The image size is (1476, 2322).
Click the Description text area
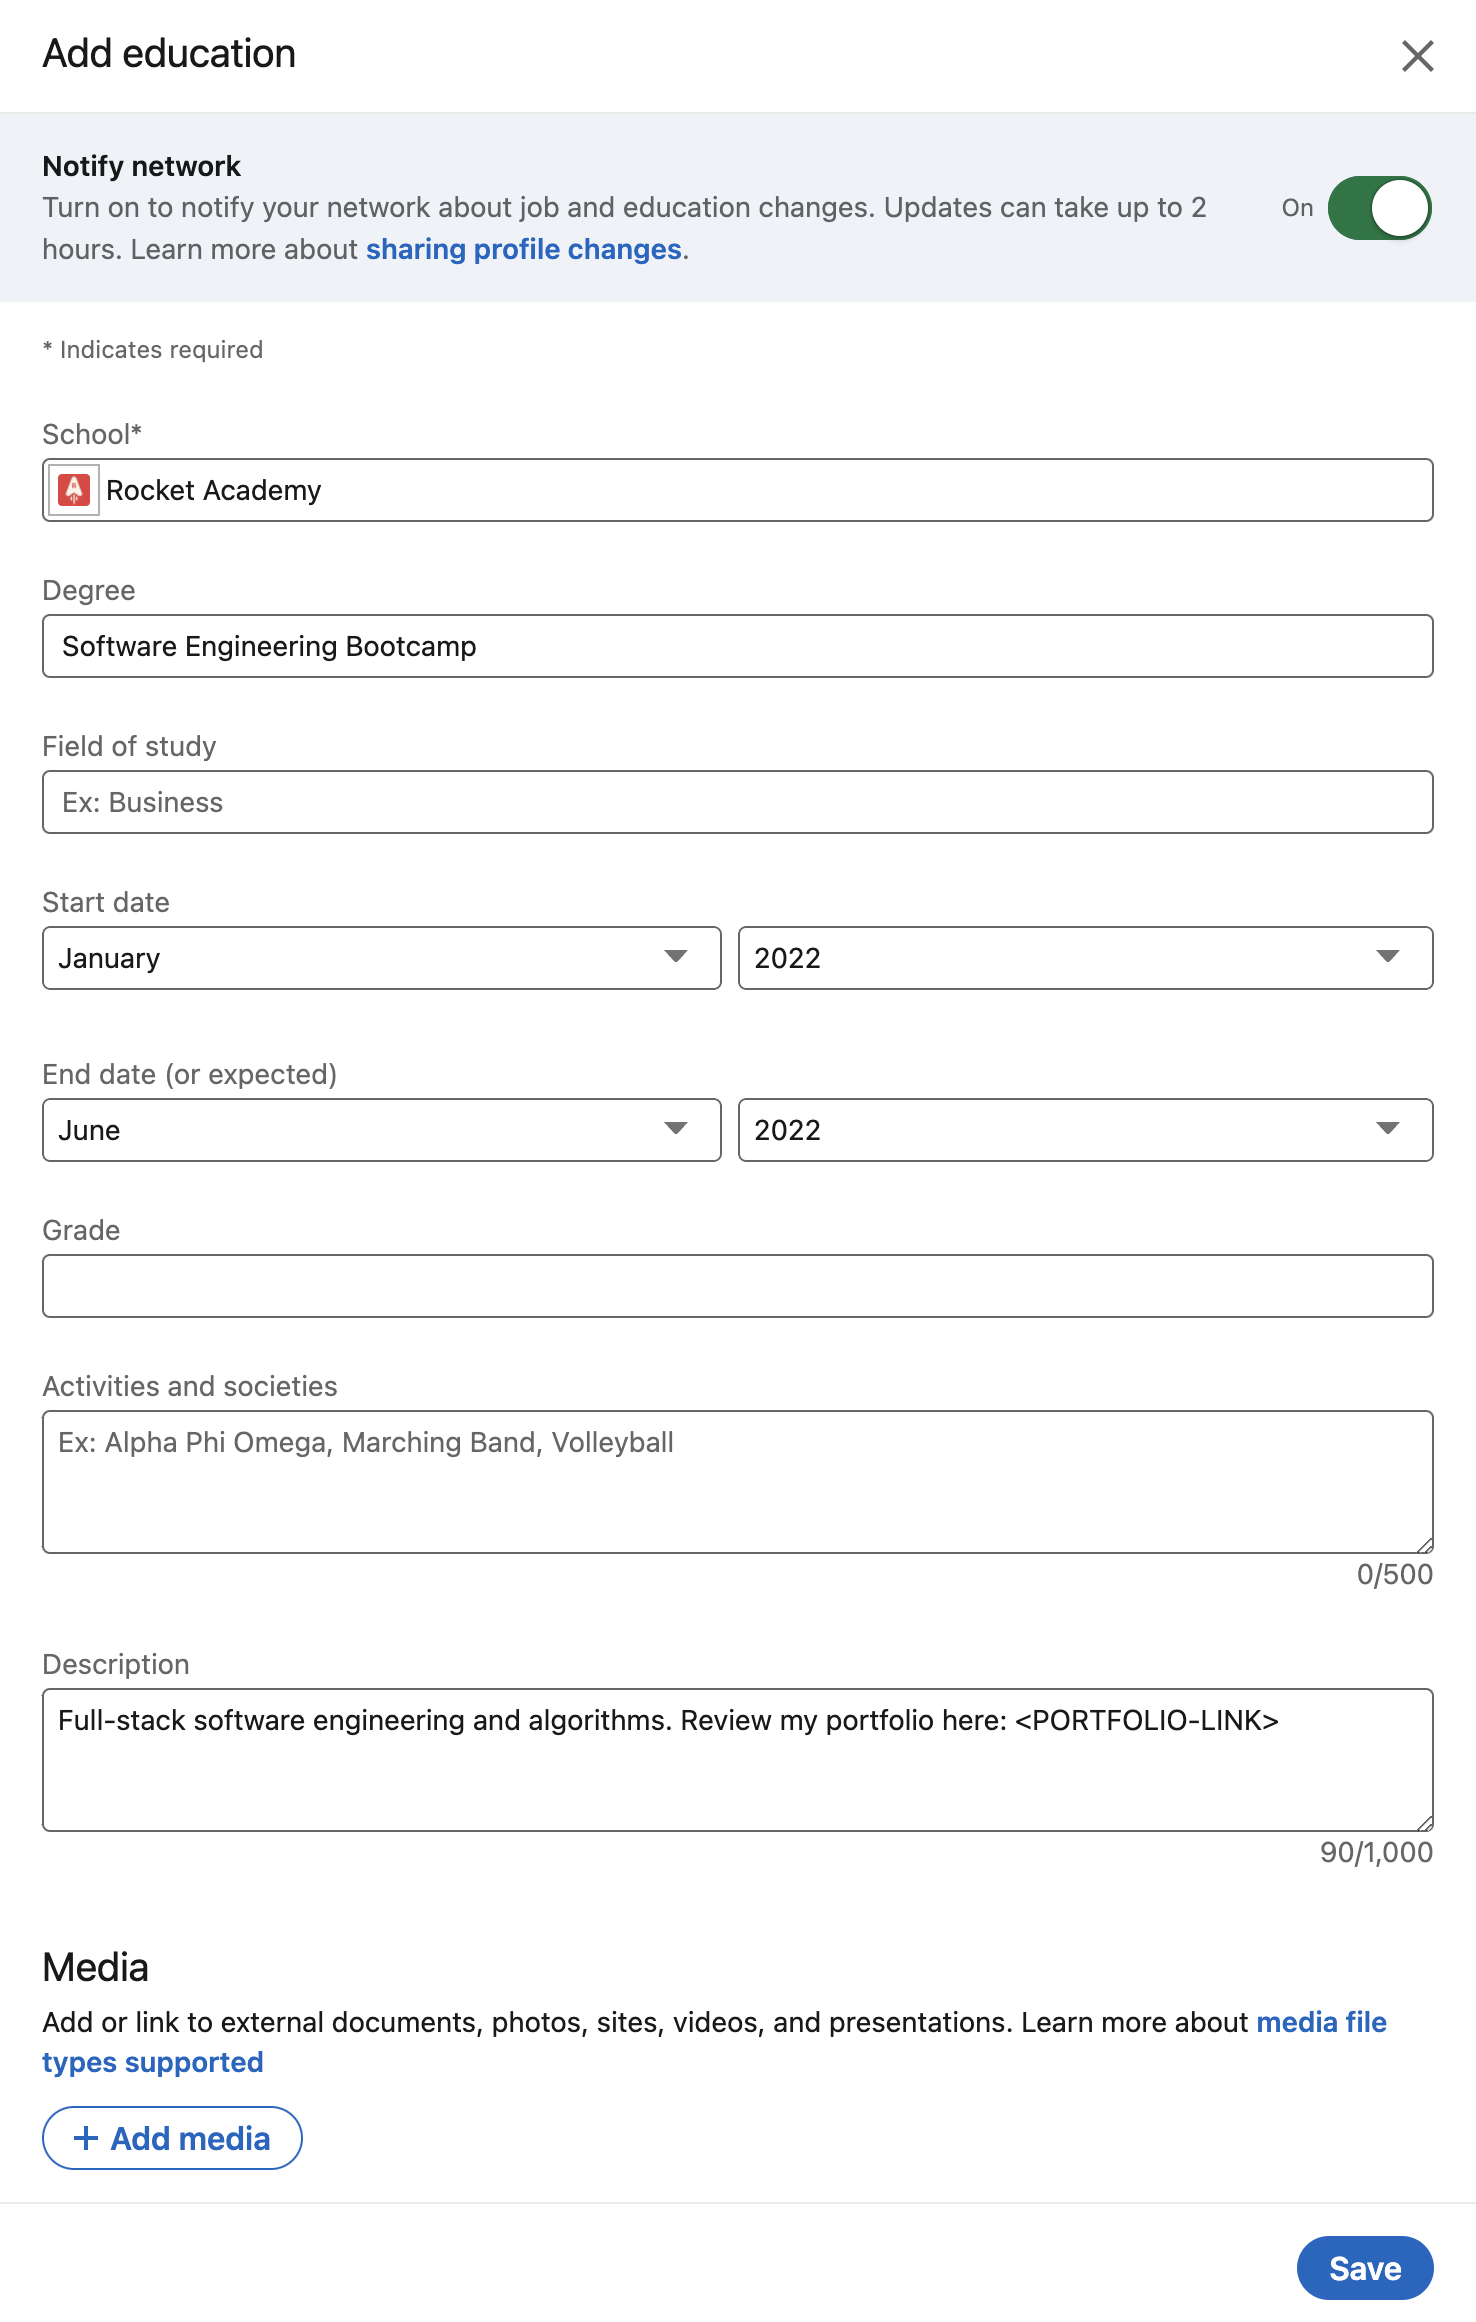tap(737, 1759)
